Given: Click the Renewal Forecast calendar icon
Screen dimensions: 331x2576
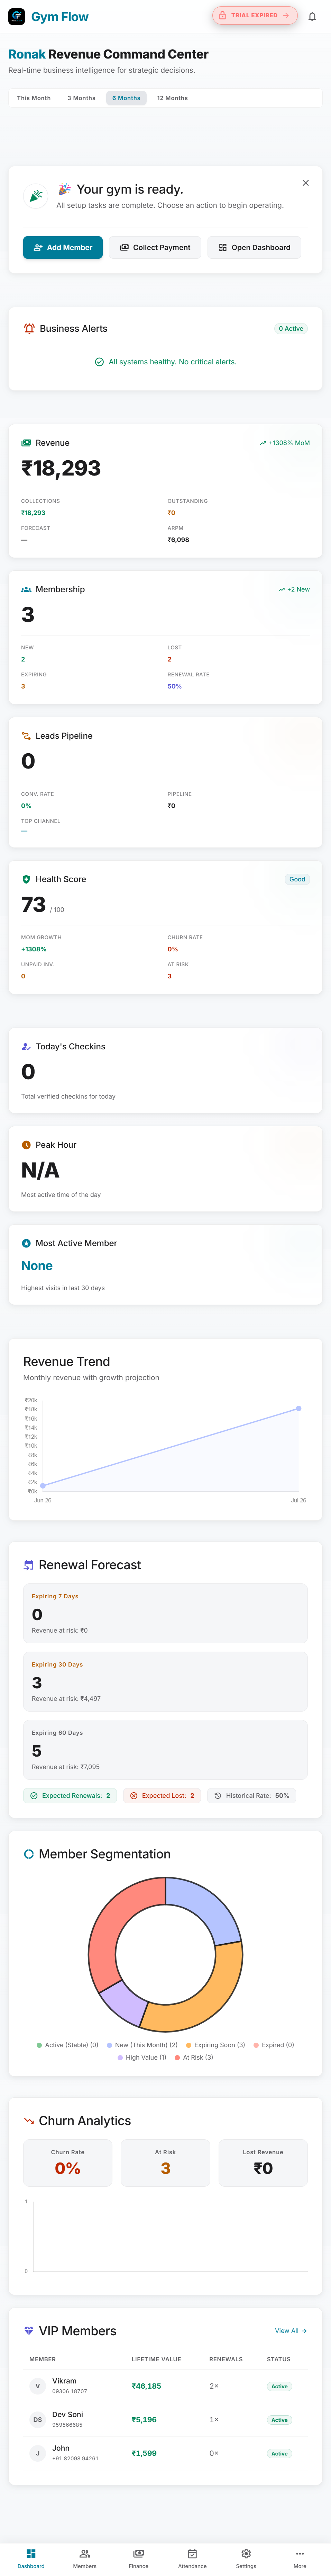Looking at the screenshot, I should 29,1565.
